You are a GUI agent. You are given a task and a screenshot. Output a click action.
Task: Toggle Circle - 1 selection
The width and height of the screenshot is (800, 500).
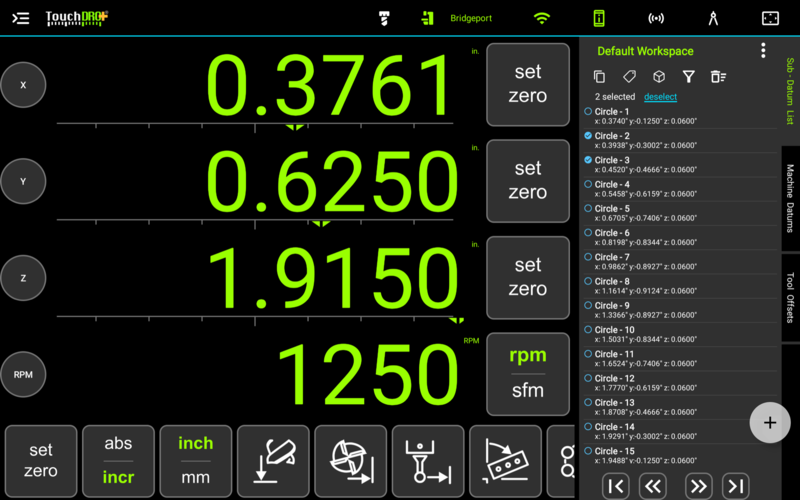point(588,111)
